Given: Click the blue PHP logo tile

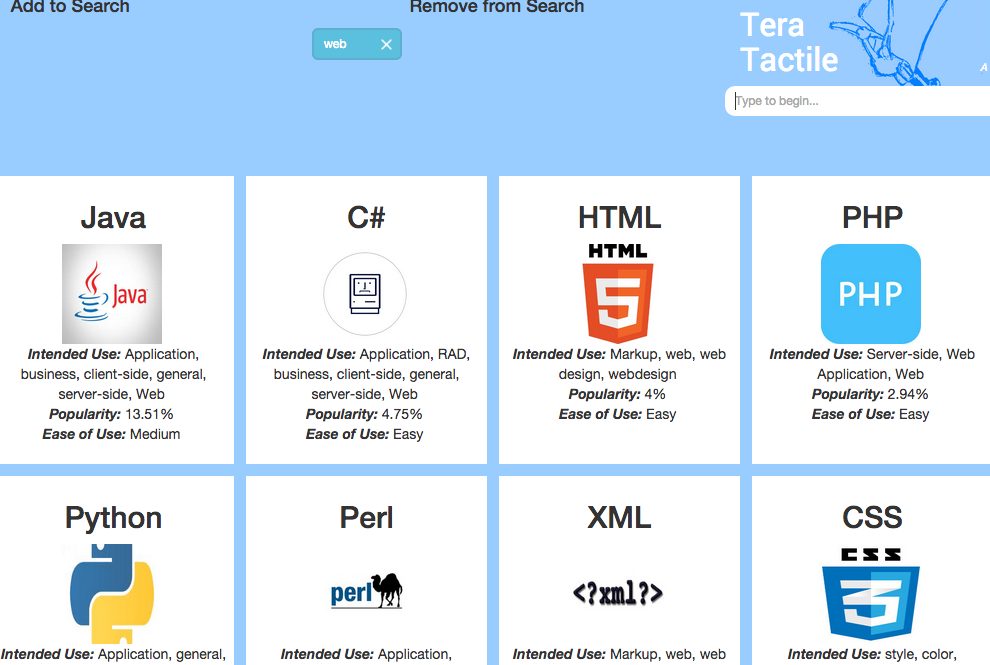Looking at the screenshot, I should click(871, 294).
